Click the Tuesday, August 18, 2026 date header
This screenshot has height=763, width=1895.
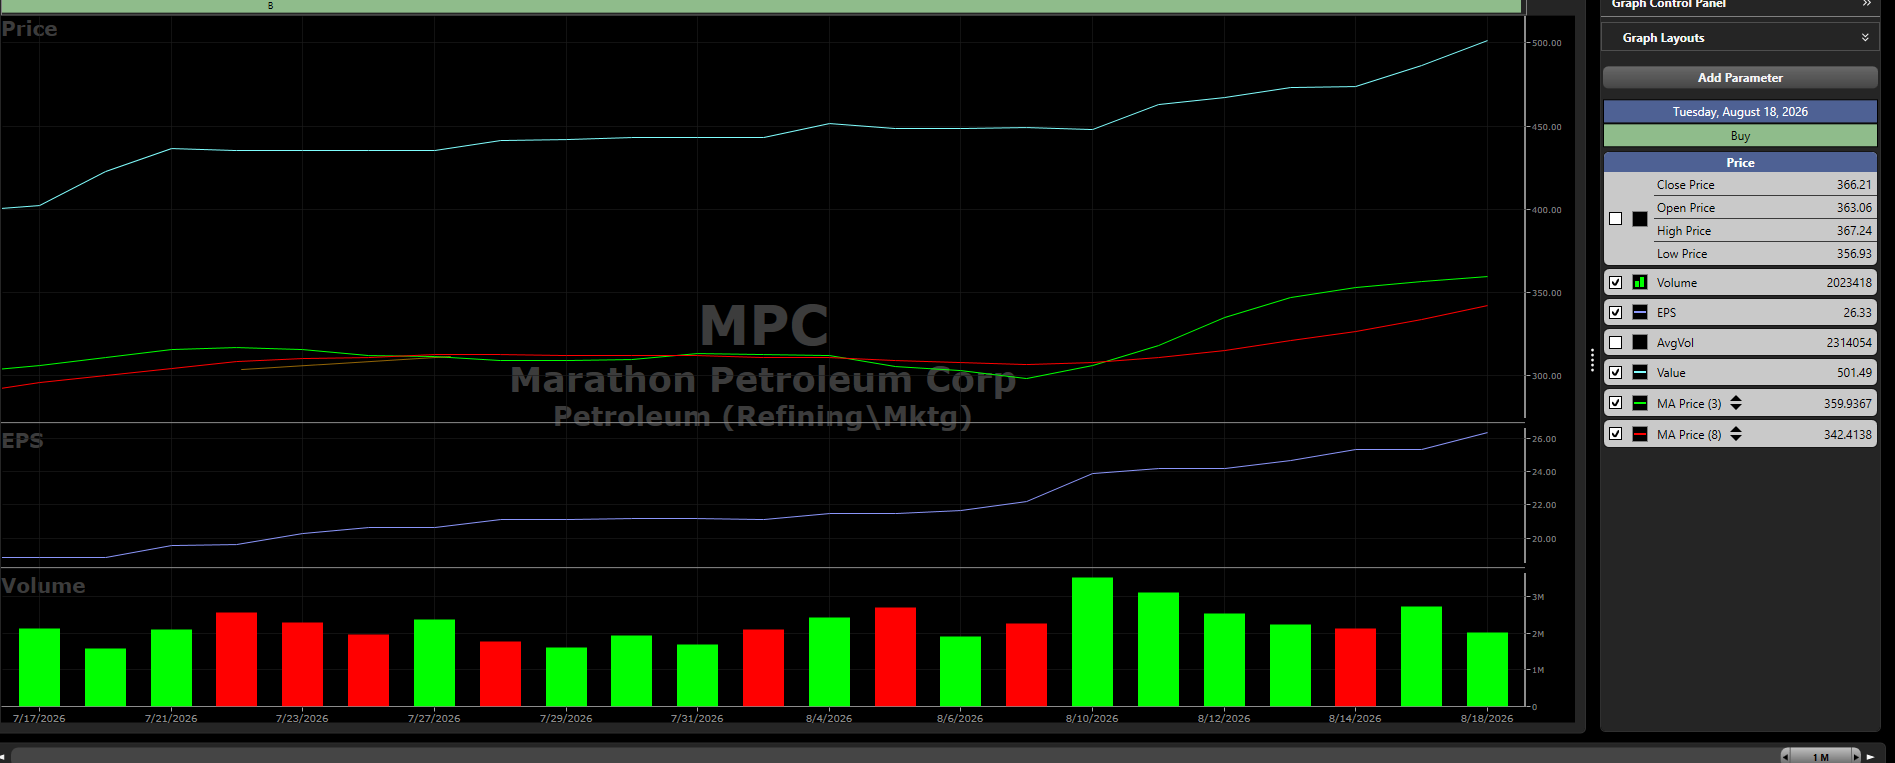pos(1740,112)
